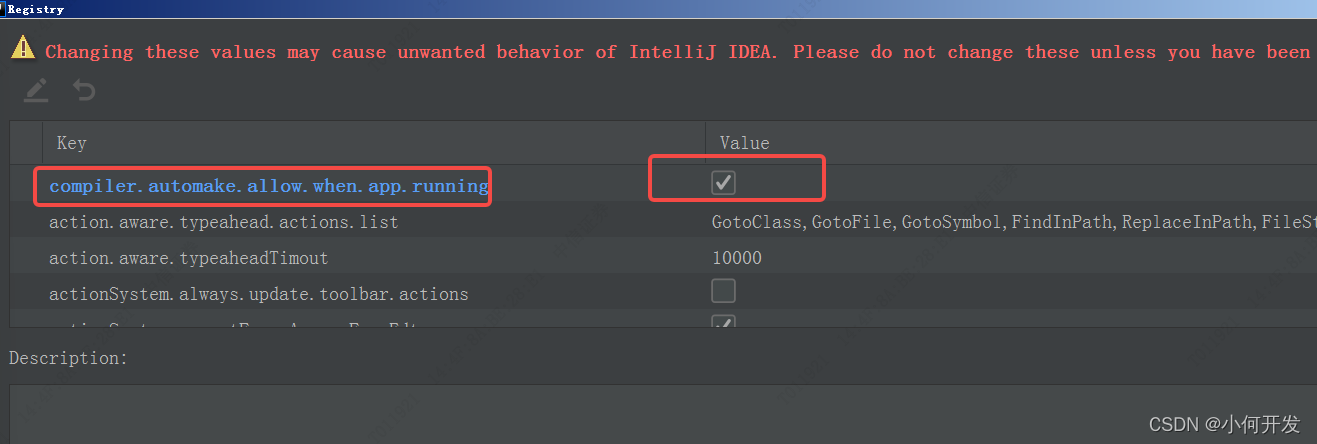
Task: Click the pencil Edit icon
Action: click(x=36, y=91)
